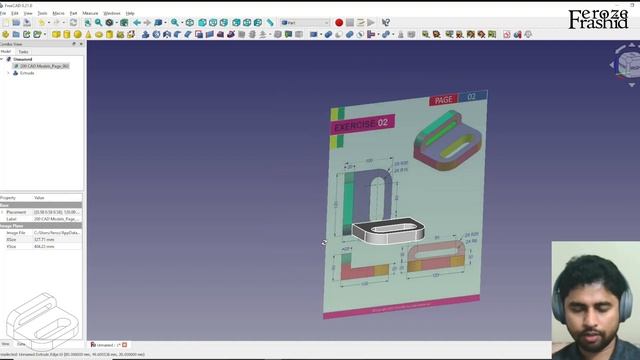Open the Draw style dropdown arrow
Screen dimensions: 640x360
pos(116,23)
